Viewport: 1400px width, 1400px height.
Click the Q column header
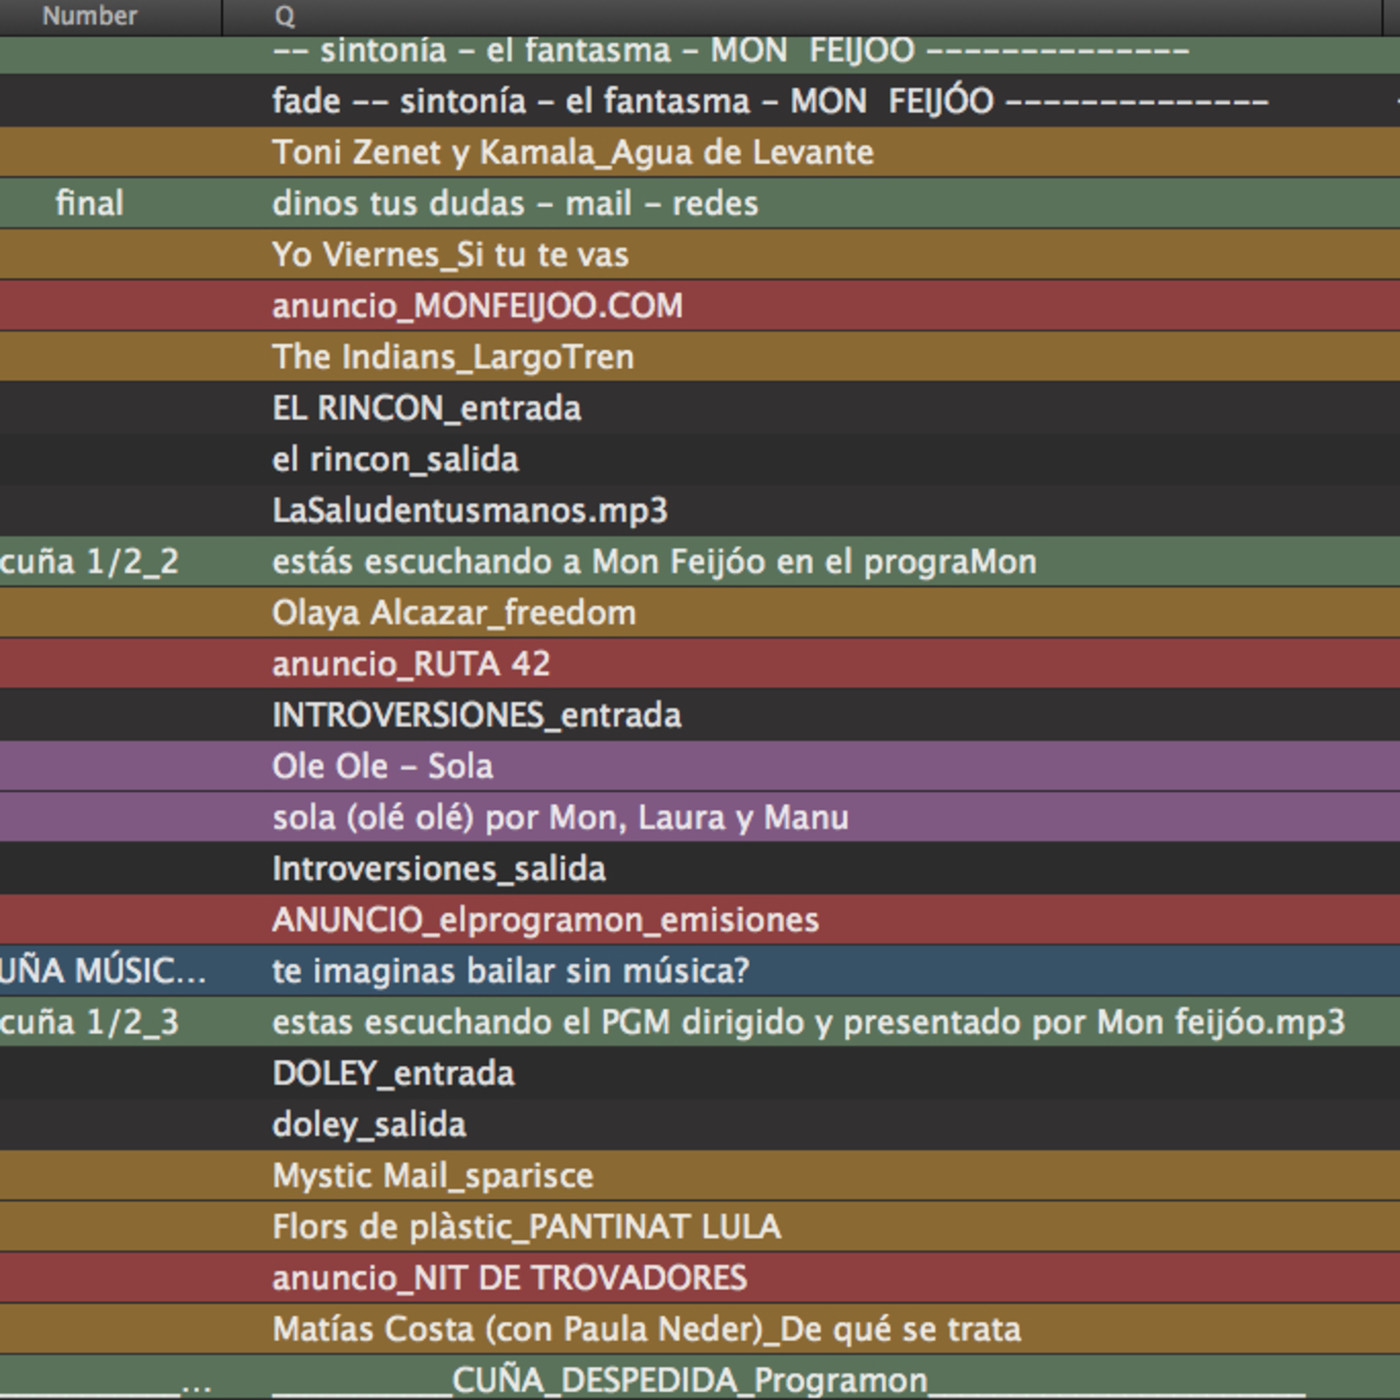[285, 16]
